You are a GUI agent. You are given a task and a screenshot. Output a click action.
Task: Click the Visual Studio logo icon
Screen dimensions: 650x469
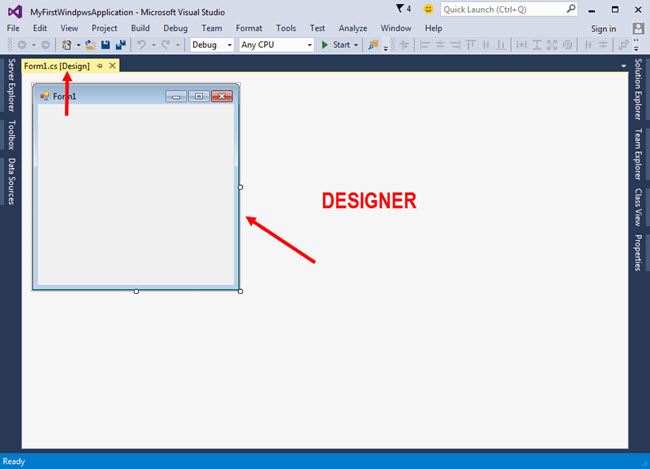(x=15, y=12)
